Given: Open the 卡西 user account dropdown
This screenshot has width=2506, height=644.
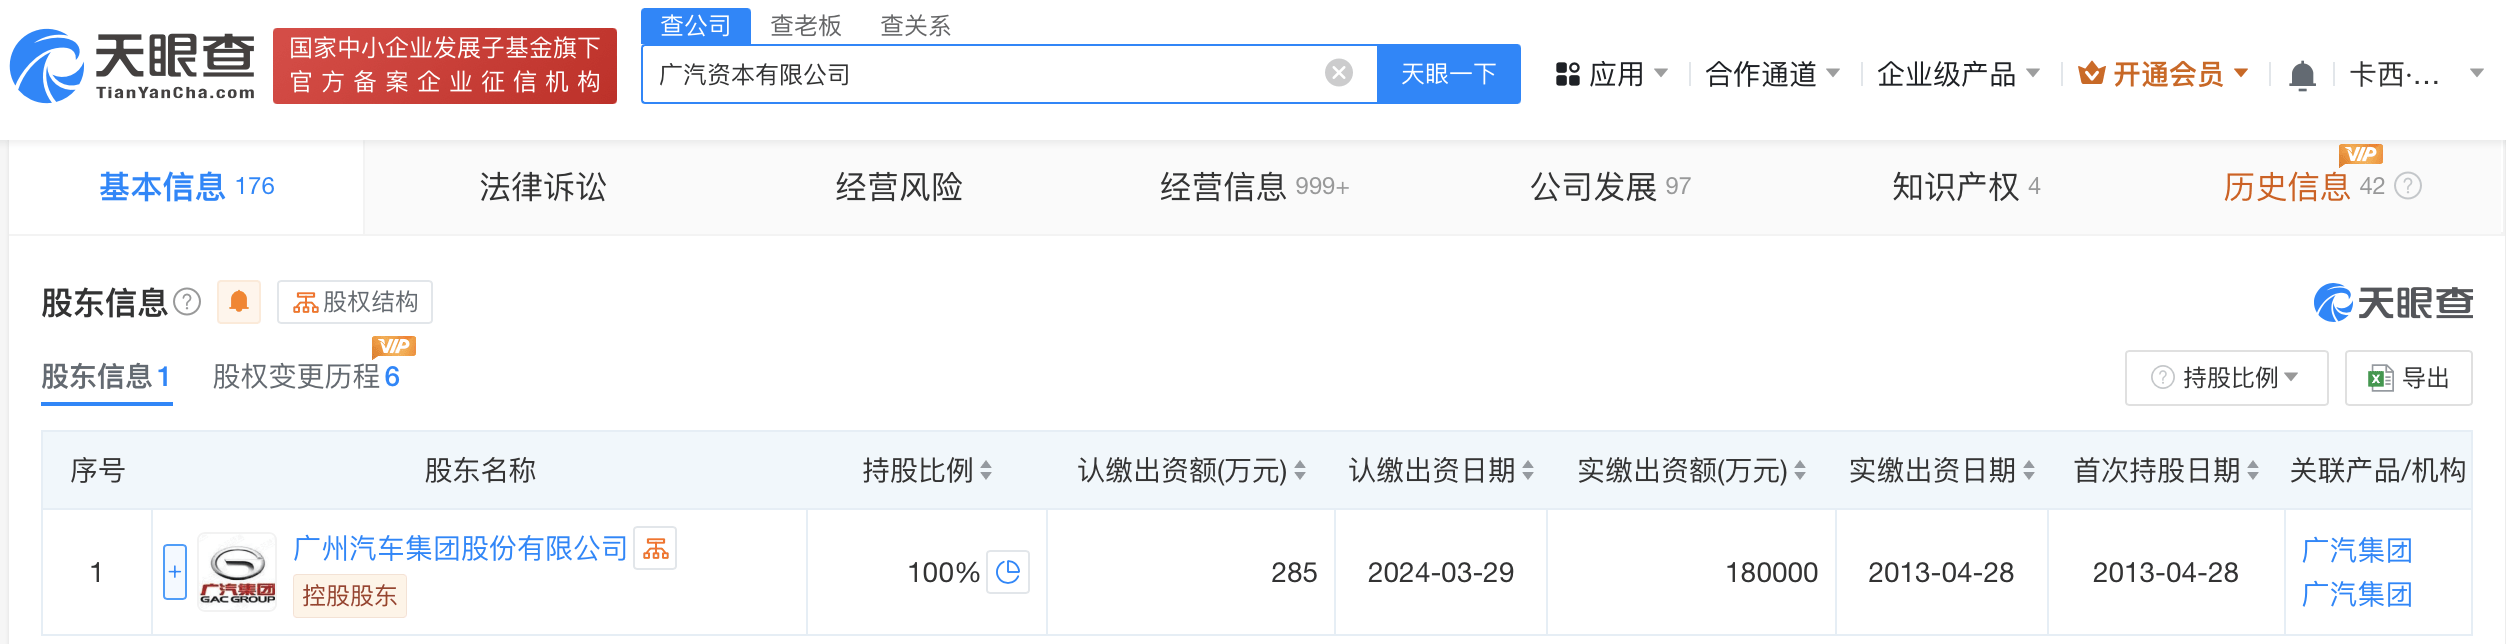Looking at the screenshot, I should click(x=2416, y=74).
